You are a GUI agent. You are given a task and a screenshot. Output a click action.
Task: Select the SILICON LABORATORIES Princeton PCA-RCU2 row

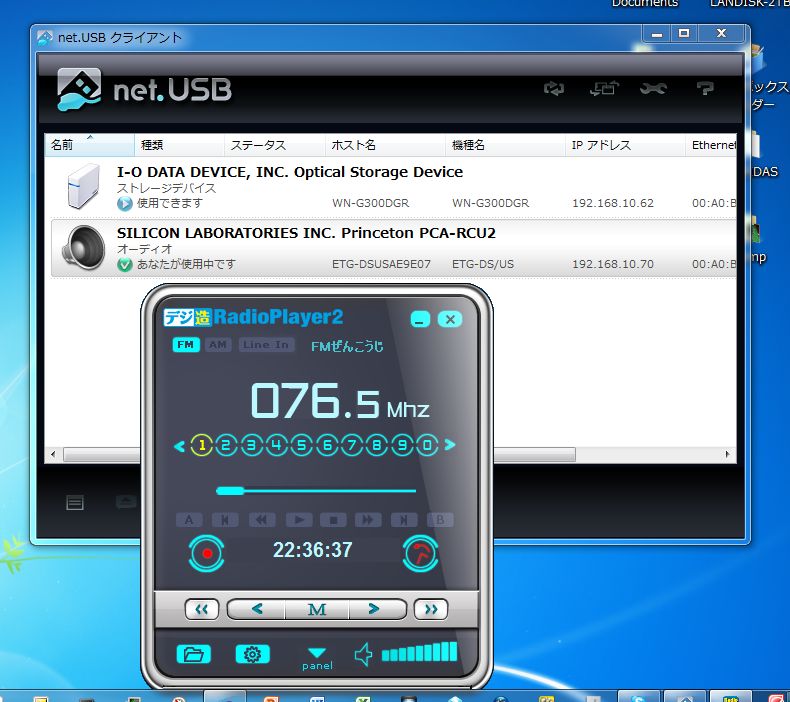click(x=393, y=248)
